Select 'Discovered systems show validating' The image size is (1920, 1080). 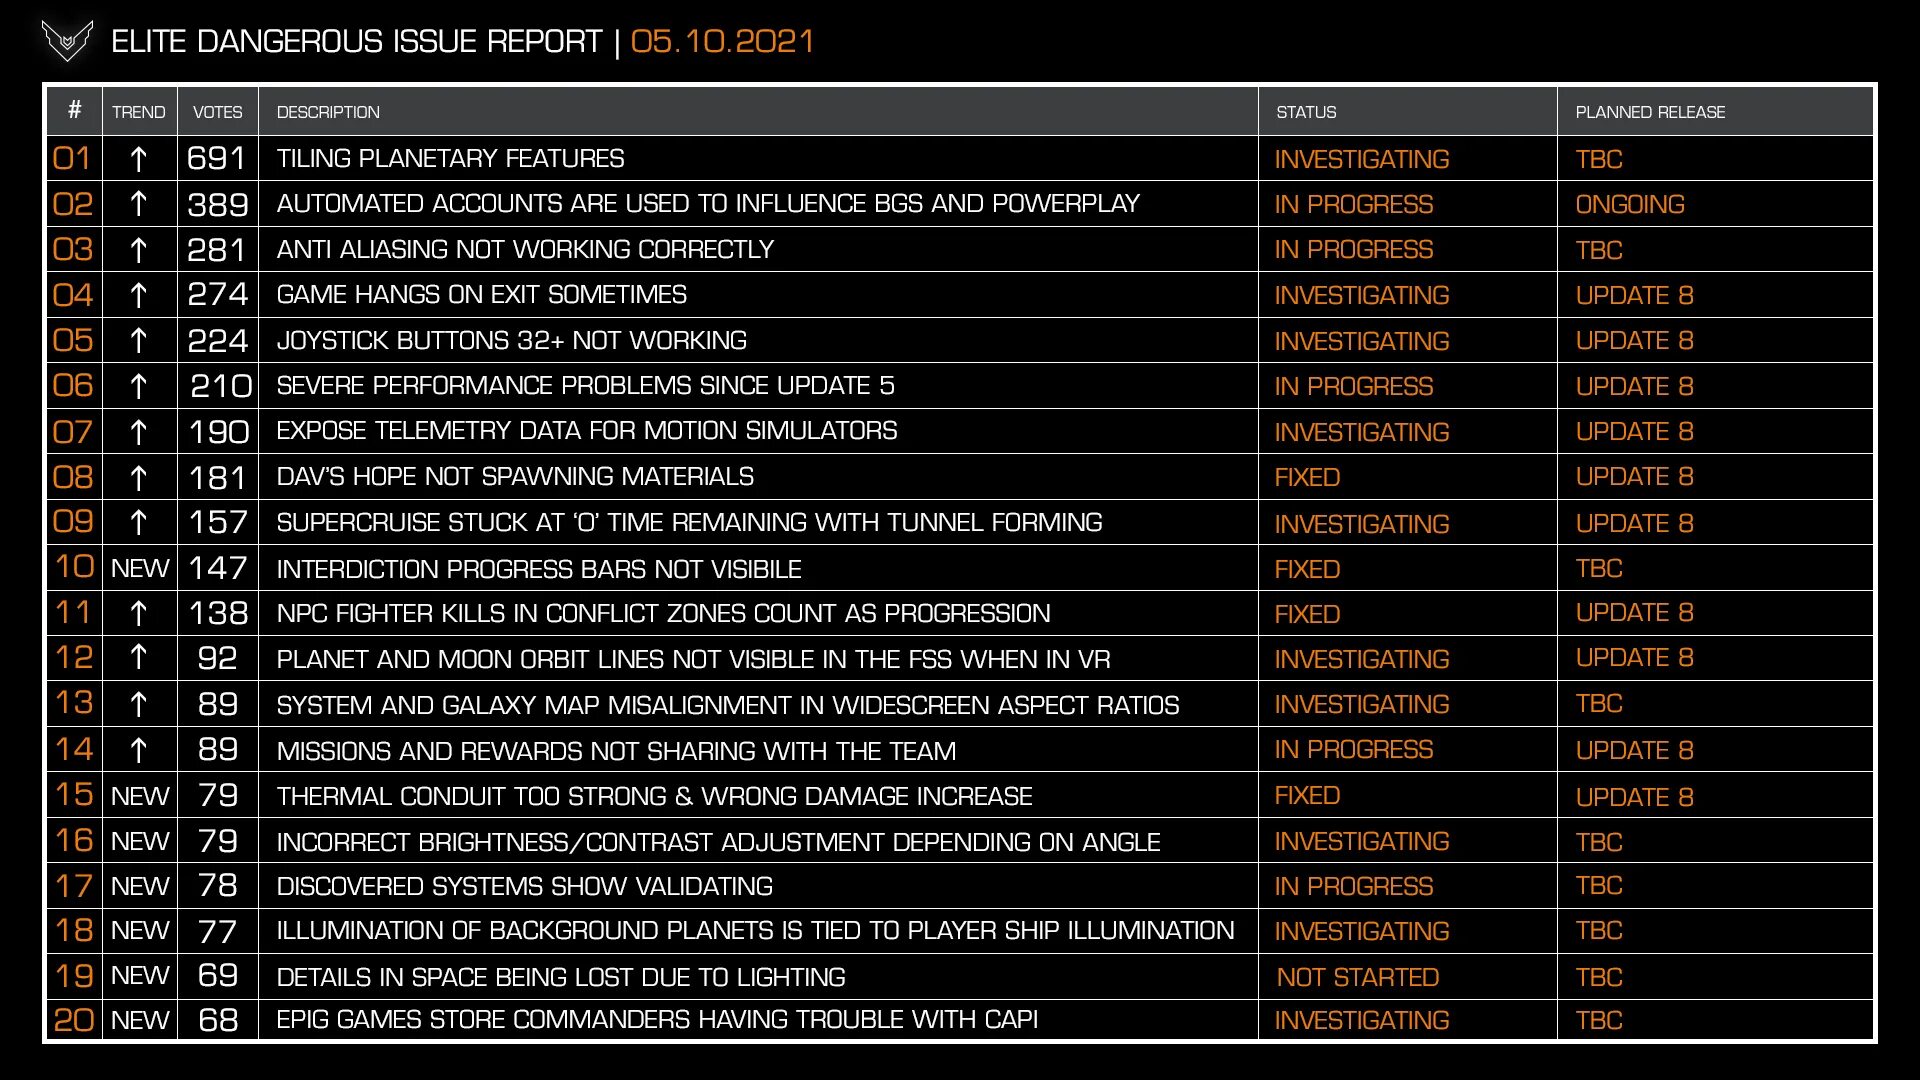click(524, 887)
